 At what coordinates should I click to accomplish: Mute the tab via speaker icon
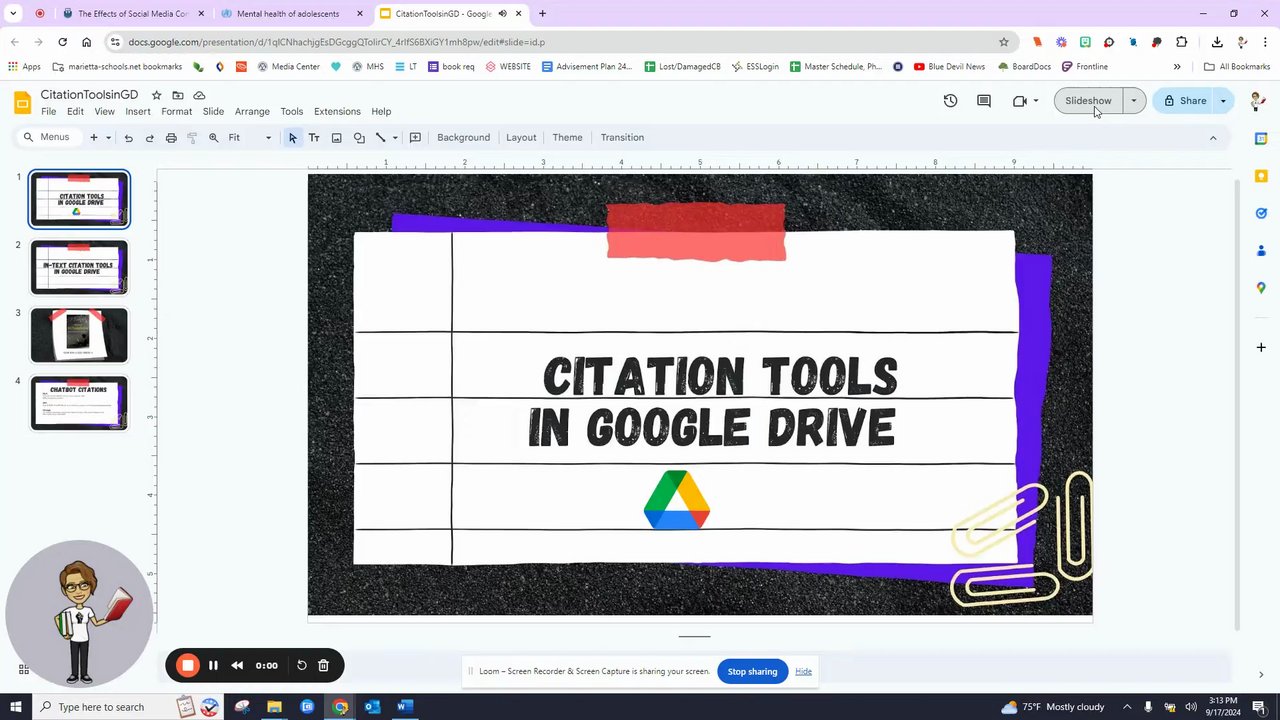502,14
